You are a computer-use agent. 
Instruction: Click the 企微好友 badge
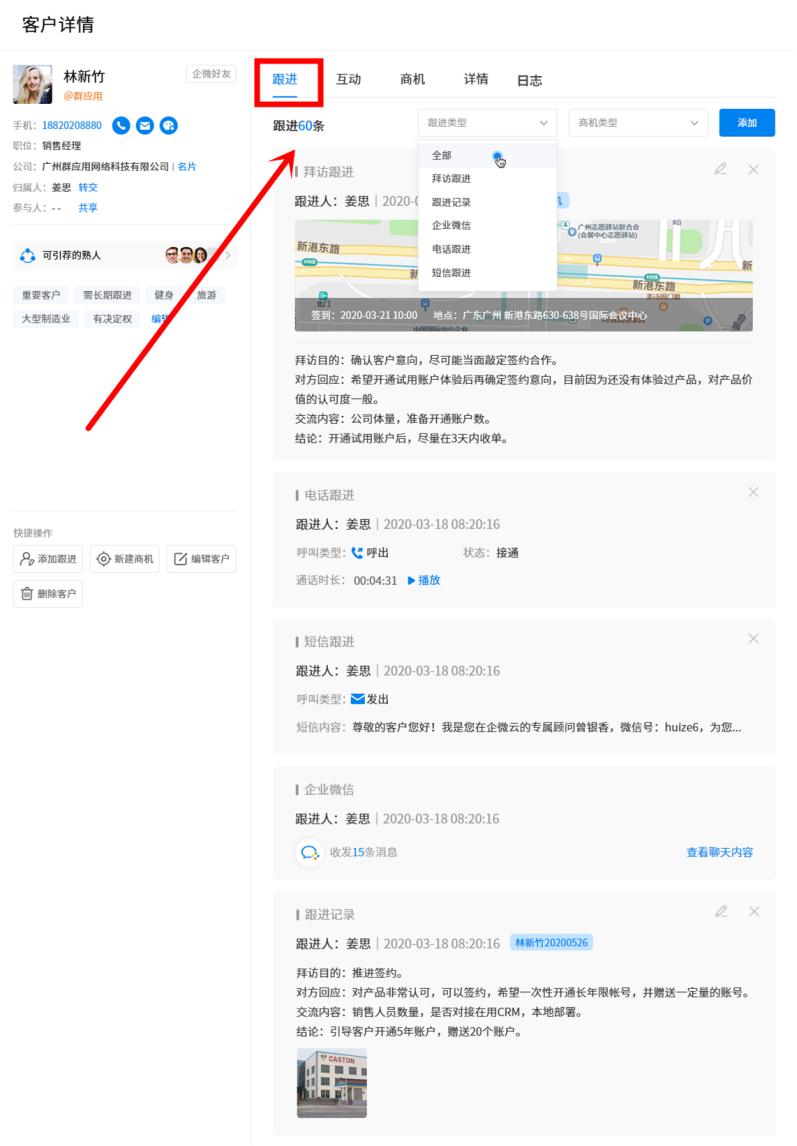coord(211,74)
